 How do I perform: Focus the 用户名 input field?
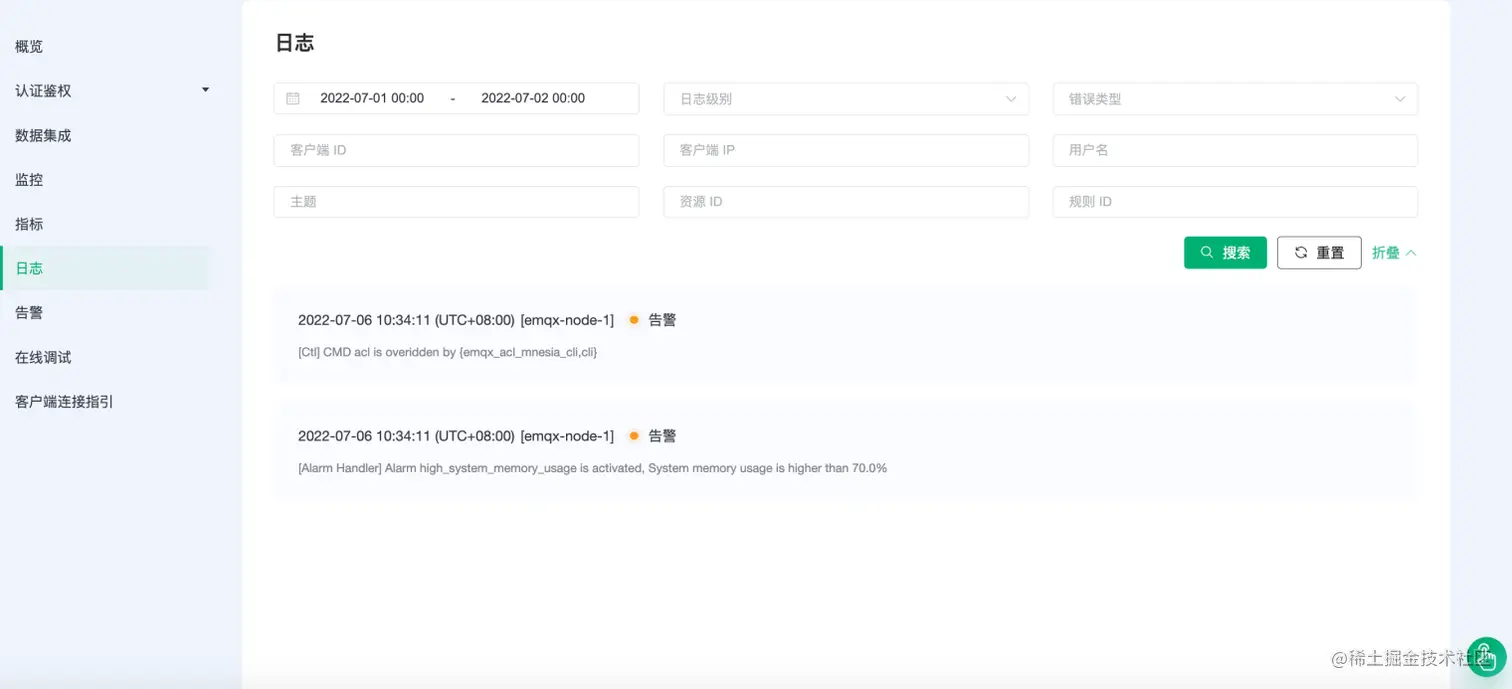(1235, 150)
